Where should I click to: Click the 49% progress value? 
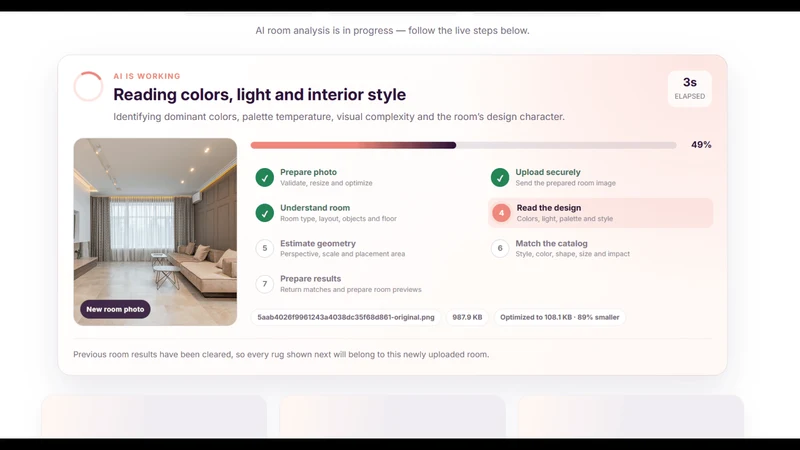click(x=701, y=145)
